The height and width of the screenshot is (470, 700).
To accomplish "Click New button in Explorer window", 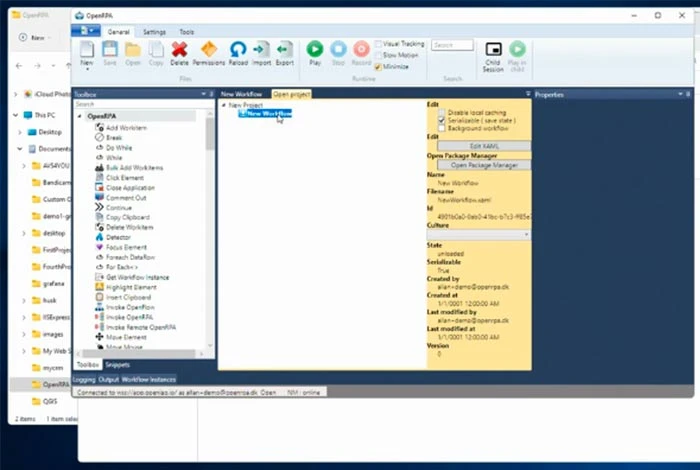I will pyautogui.click(x=34, y=37).
